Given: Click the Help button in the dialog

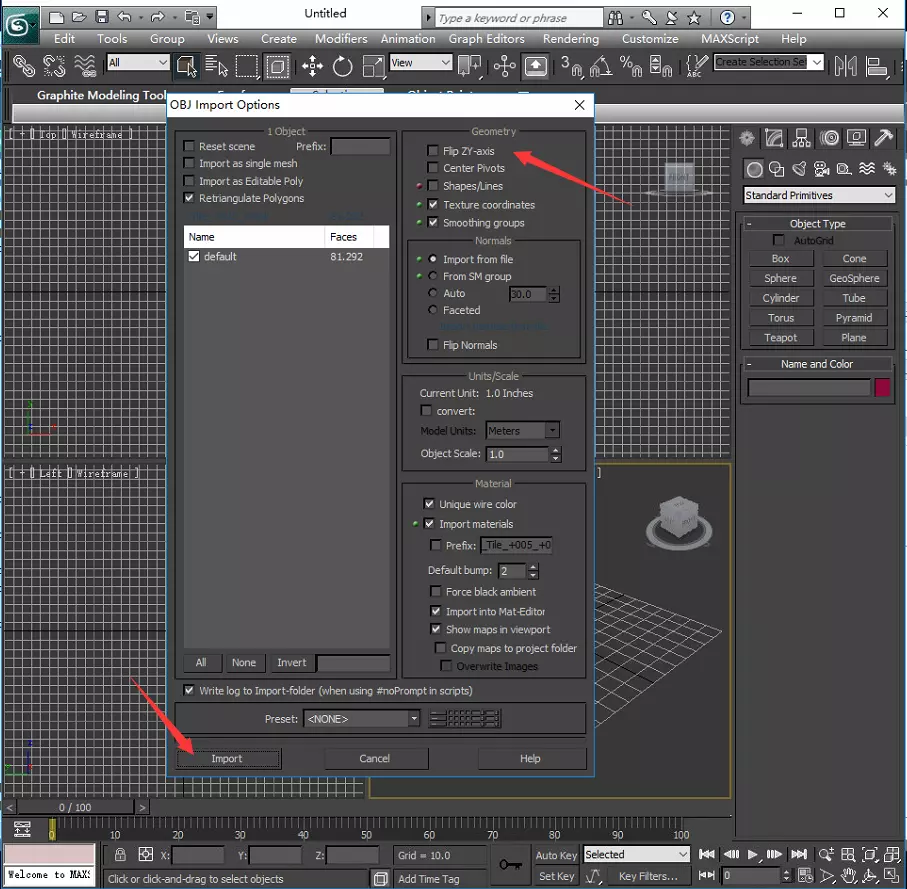Looking at the screenshot, I should [x=531, y=758].
